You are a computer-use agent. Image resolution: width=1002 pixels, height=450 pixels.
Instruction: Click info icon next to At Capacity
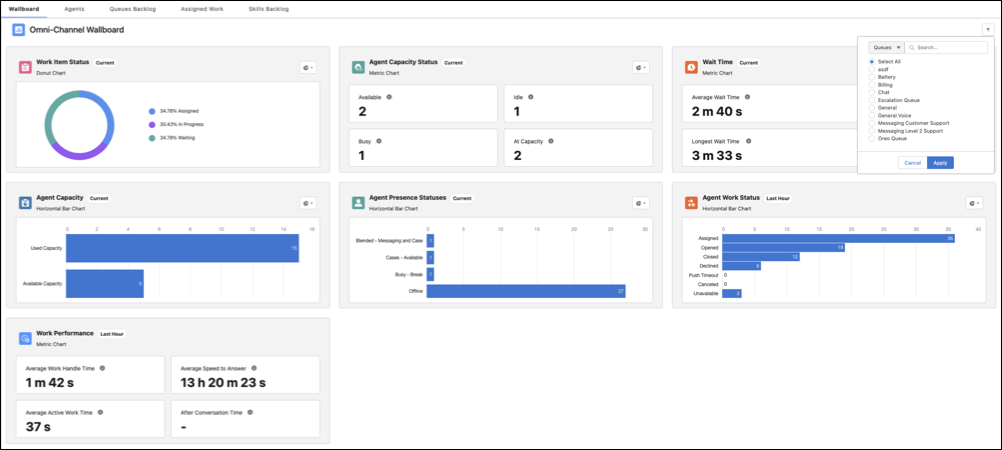[x=551, y=141]
